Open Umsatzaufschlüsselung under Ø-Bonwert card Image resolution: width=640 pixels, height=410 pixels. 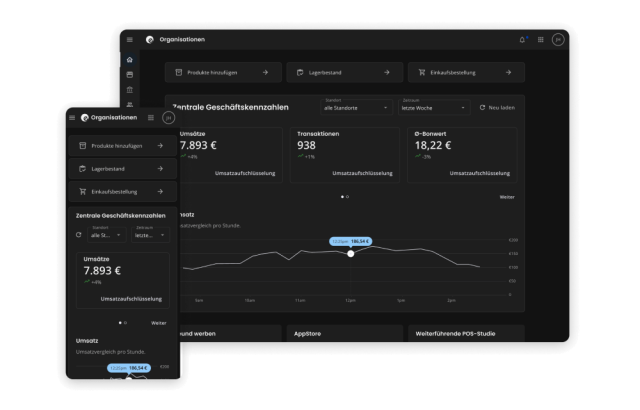[x=480, y=173]
